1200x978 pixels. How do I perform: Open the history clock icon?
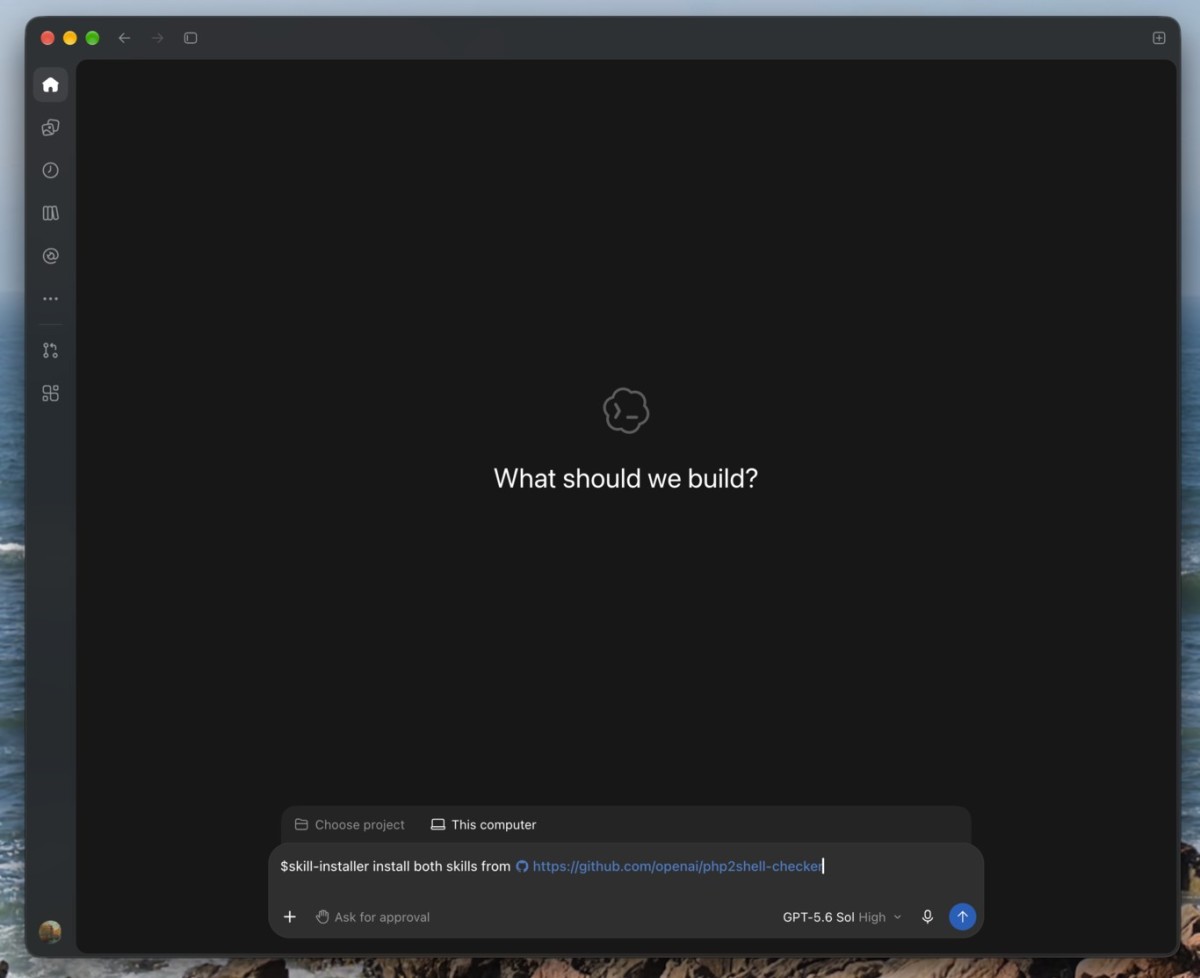tap(50, 171)
